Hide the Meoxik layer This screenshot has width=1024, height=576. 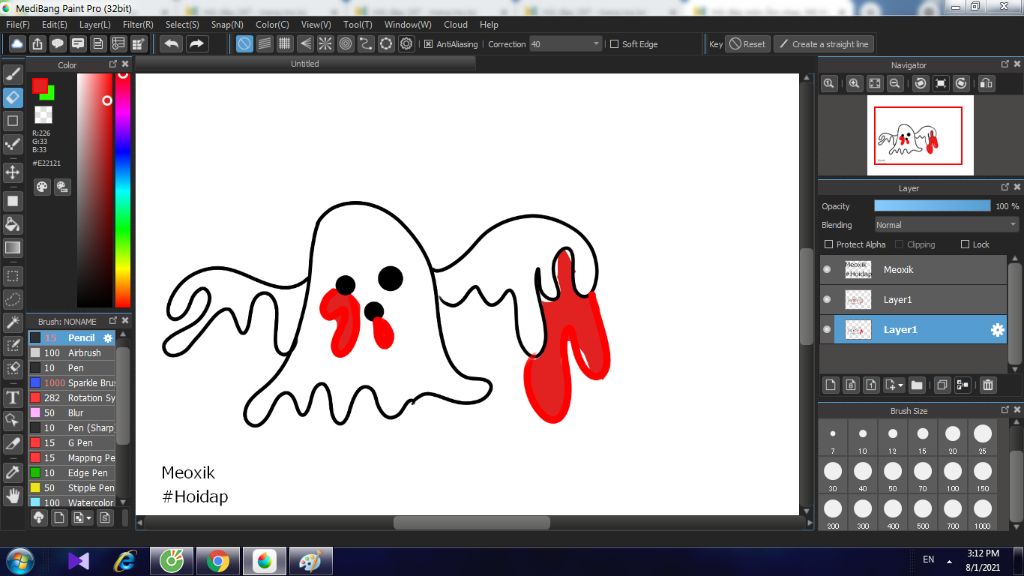click(x=827, y=270)
